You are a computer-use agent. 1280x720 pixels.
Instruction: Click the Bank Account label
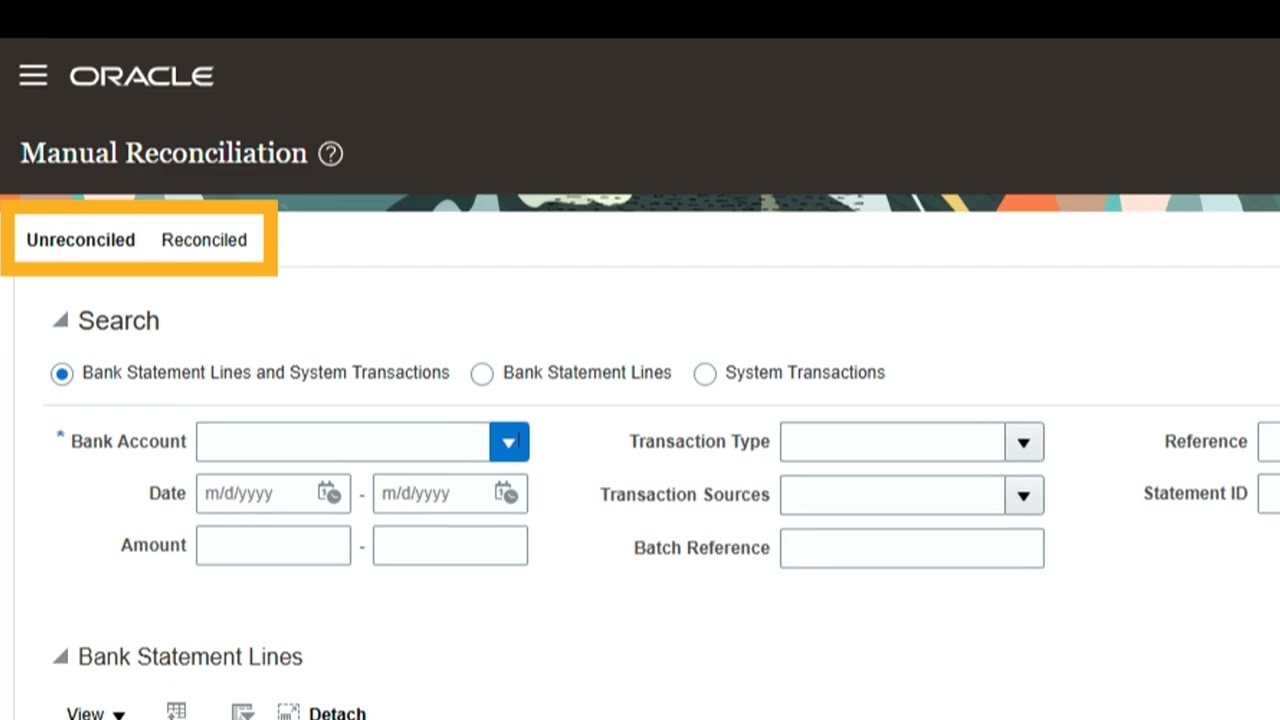point(128,441)
